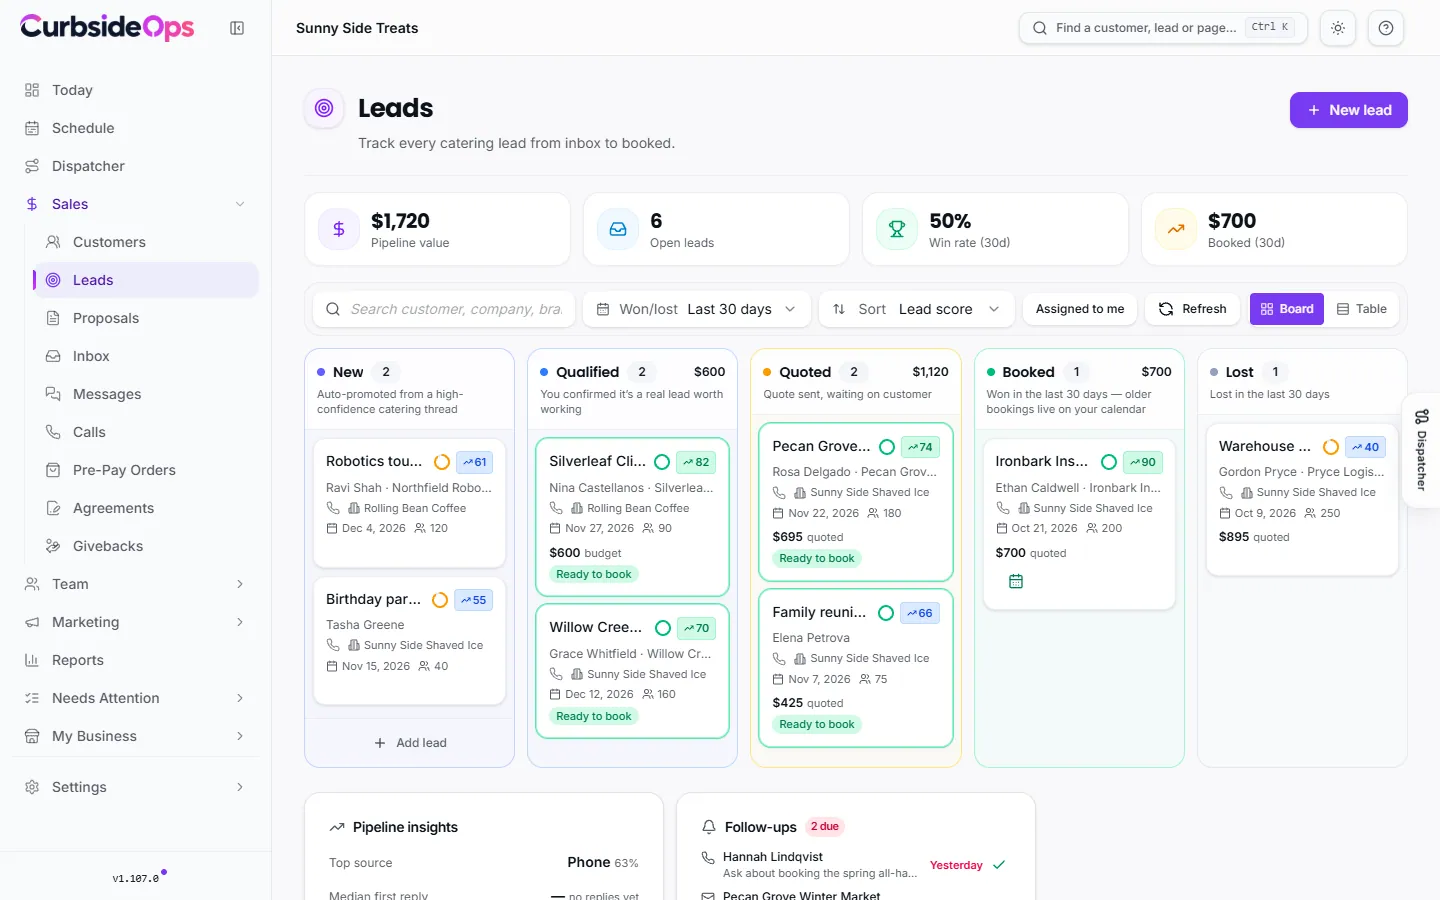Screen dimensions: 1440x900
Task: Collapse the sidebar using the panel icon
Action: pyautogui.click(x=237, y=28)
